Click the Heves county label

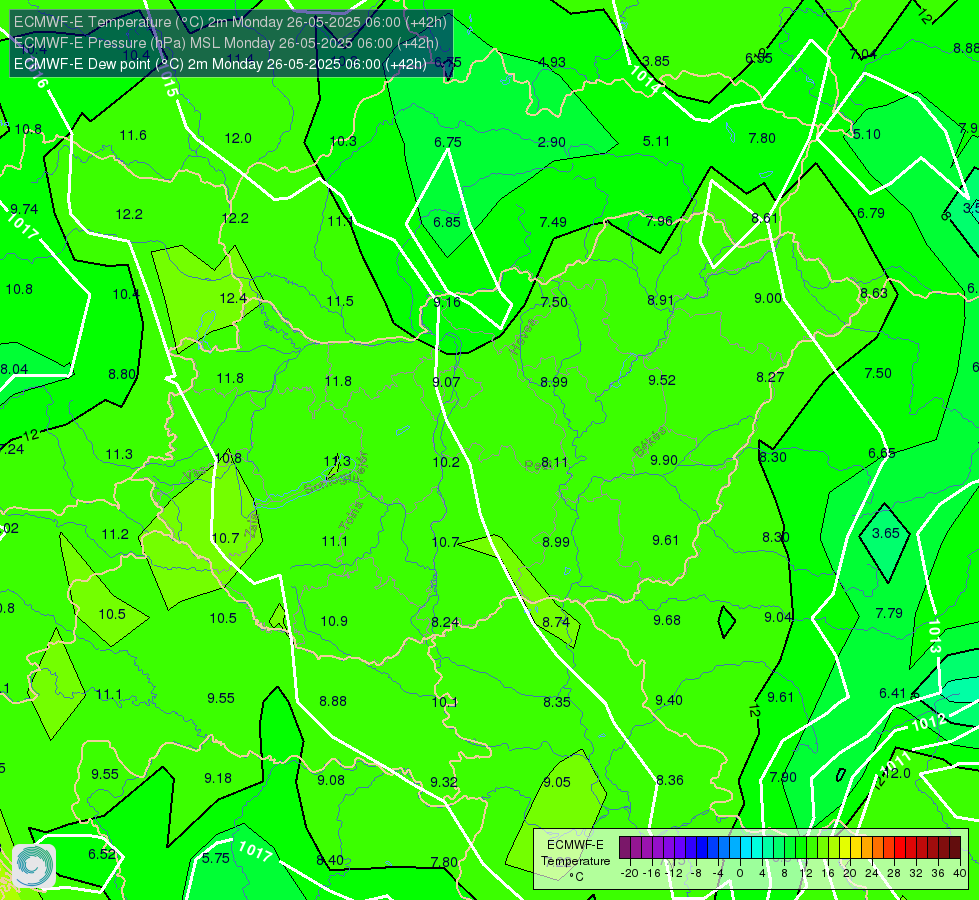pos(523,336)
